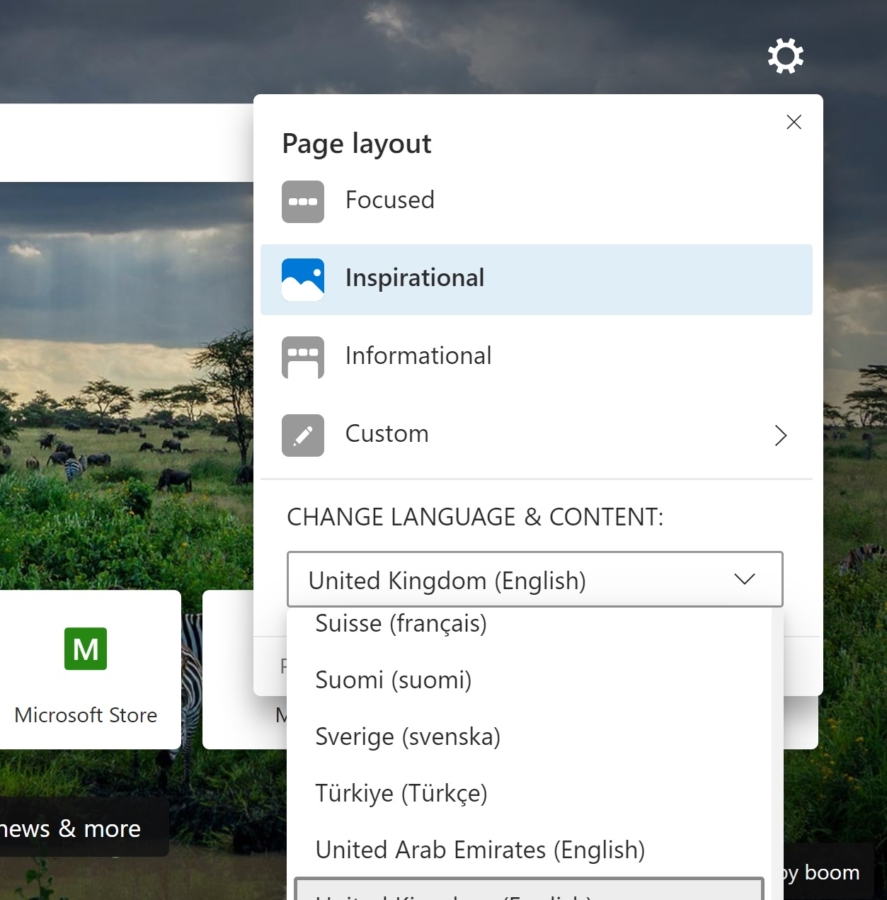Select the Inspirational layout label

point(415,278)
